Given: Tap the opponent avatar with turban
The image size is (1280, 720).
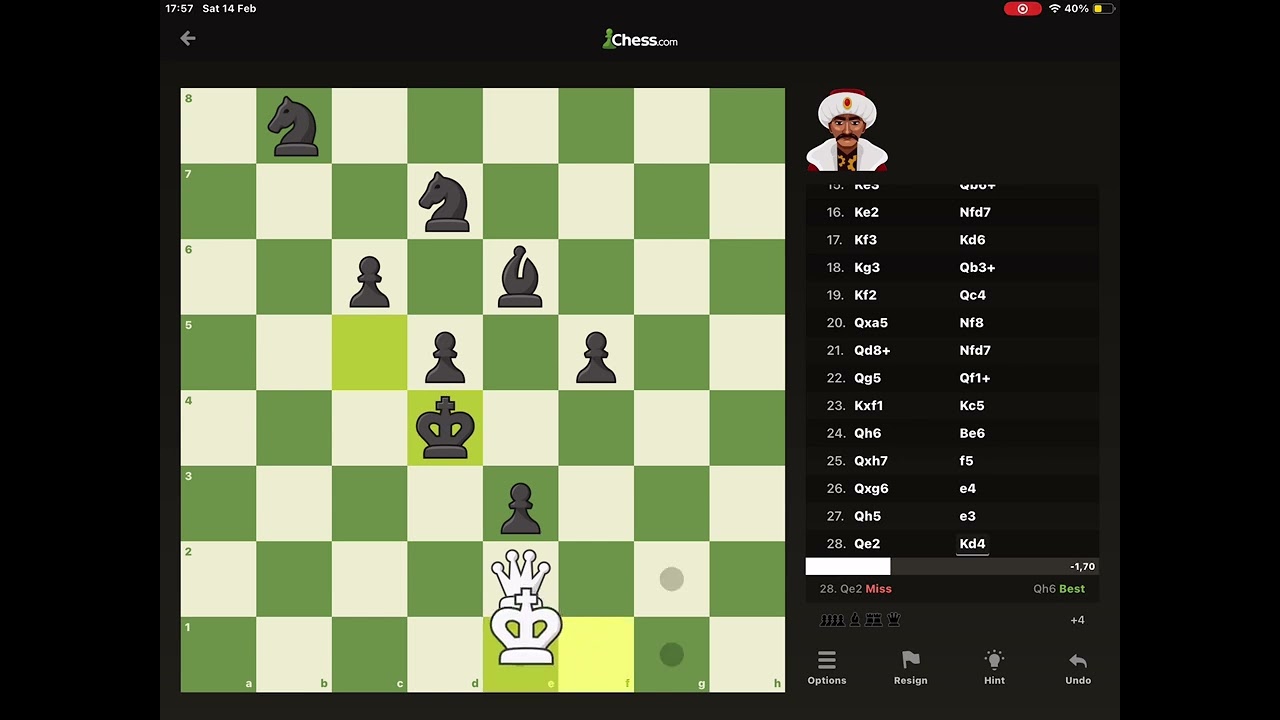Looking at the screenshot, I should (x=847, y=131).
